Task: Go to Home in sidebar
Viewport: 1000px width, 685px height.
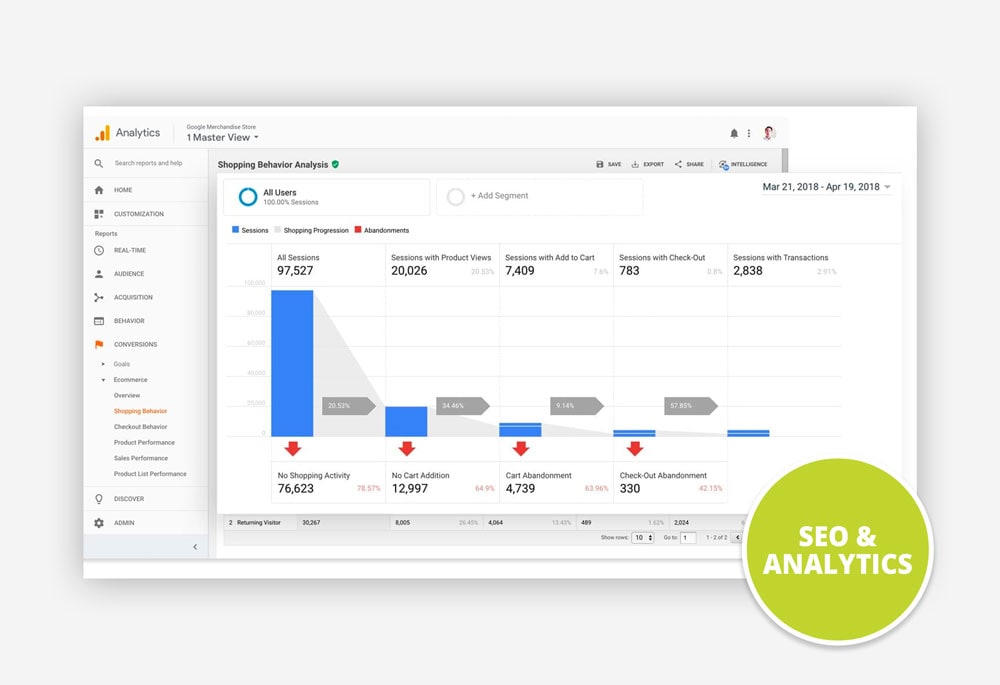Action: (x=123, y=190)
